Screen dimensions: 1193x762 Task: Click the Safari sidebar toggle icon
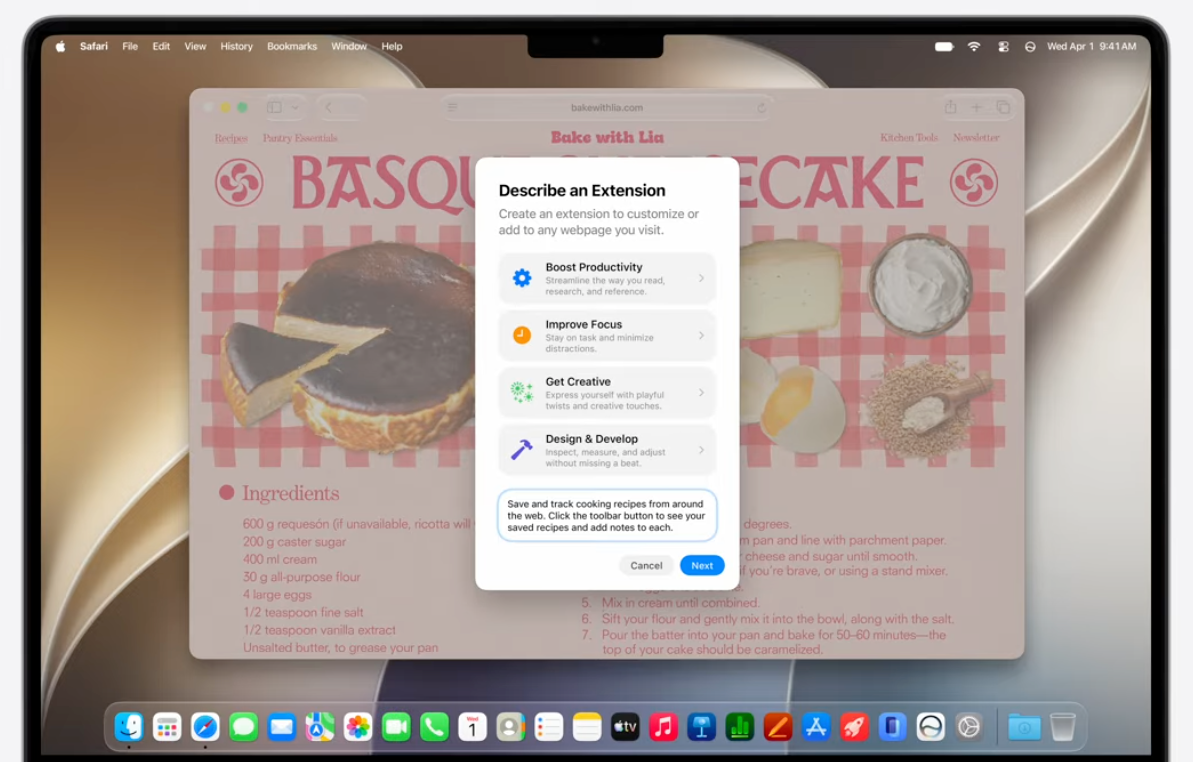(275, 108)
